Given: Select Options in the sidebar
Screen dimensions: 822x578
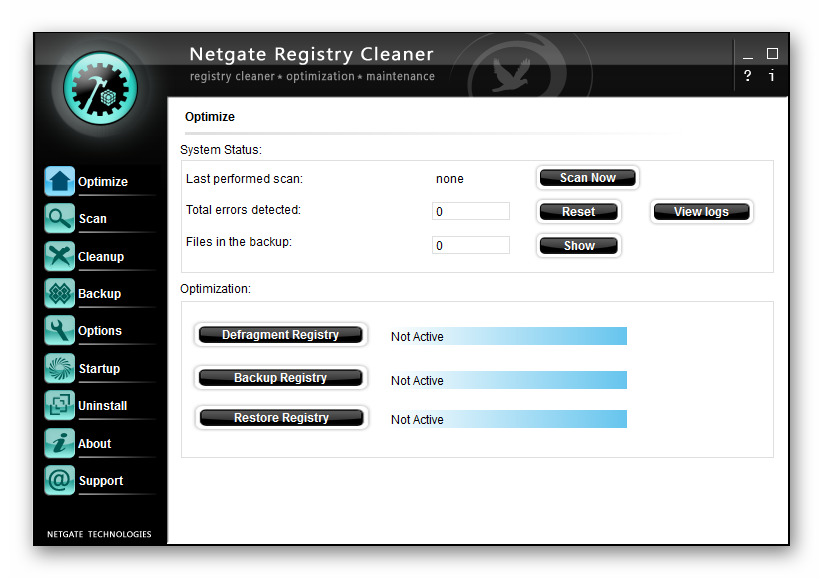Looking at the screenshot, I should [100, 331].
